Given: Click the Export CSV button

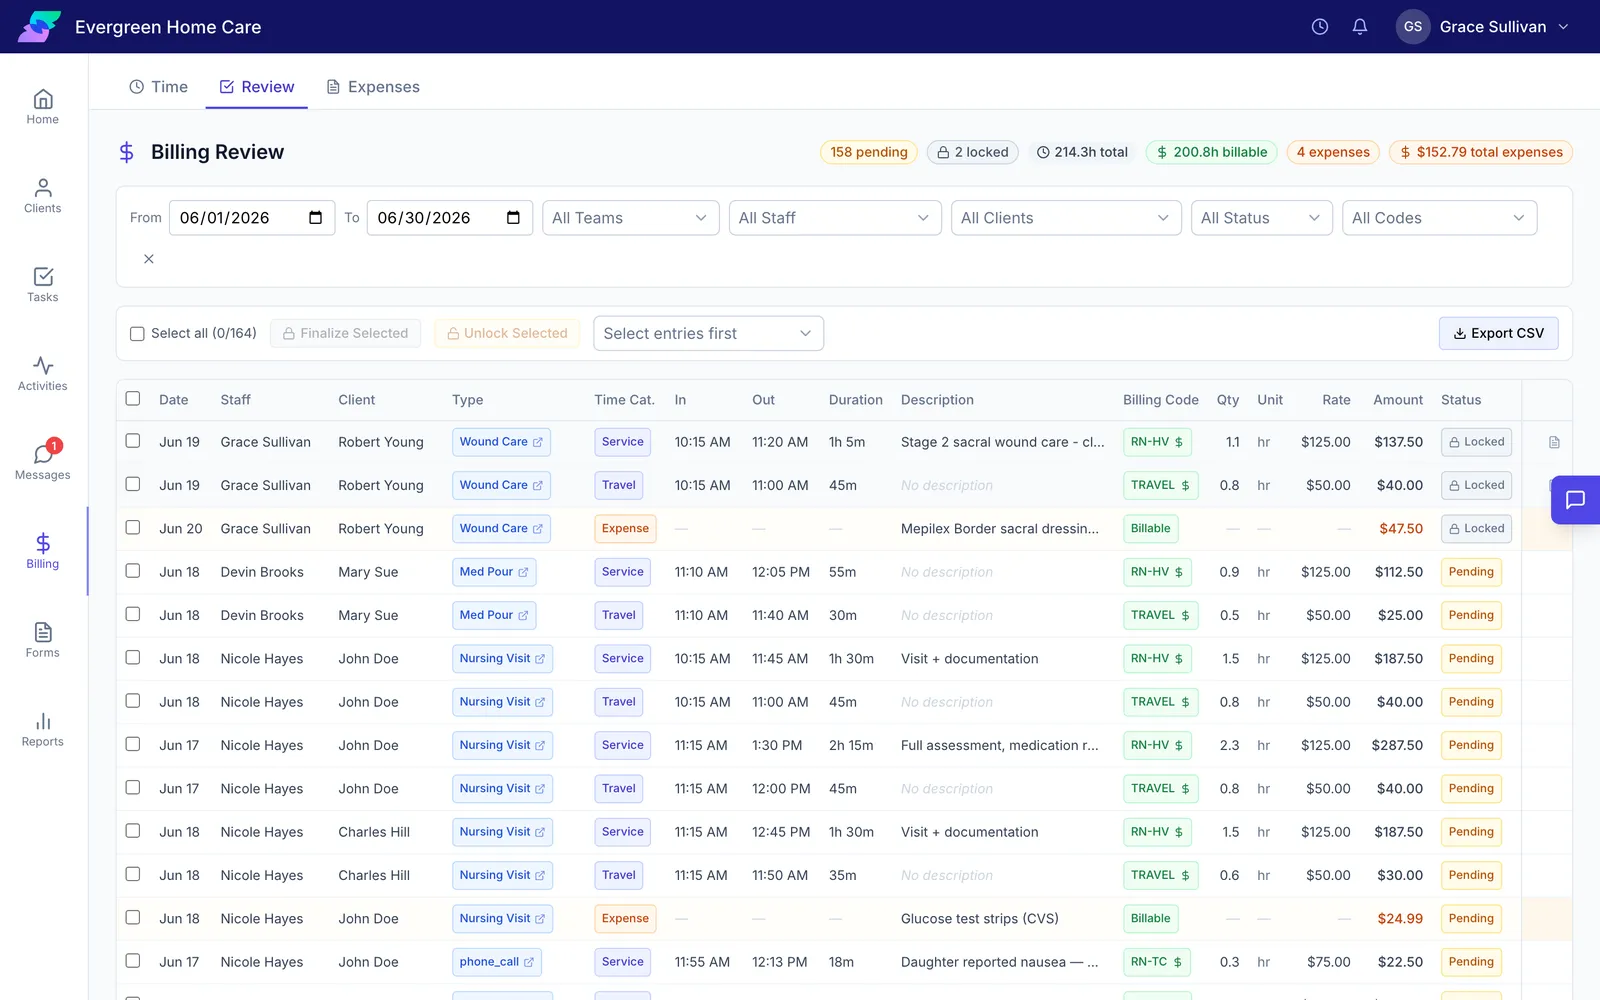Looking at the screenshot, I should tap(1498, 333).
